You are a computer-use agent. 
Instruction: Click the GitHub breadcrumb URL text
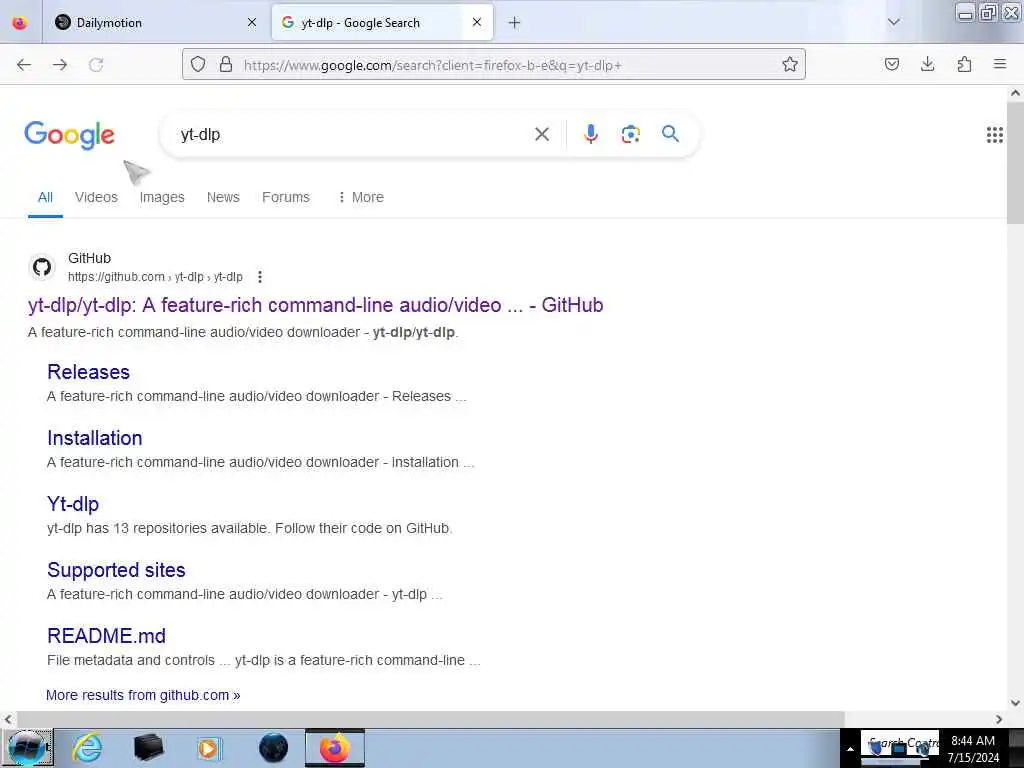click(155, 277)
